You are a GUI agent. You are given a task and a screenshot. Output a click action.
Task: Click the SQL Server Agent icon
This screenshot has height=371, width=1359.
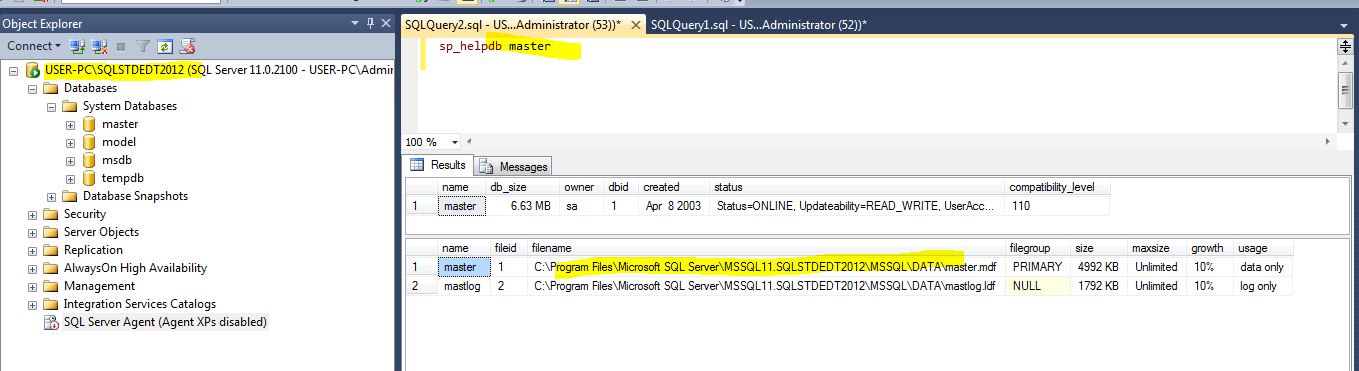[51, 322]
